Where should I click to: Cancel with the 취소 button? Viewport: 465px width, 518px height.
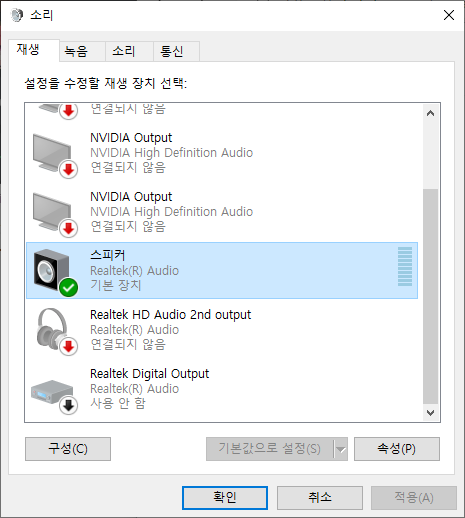(x=320, y=498)
